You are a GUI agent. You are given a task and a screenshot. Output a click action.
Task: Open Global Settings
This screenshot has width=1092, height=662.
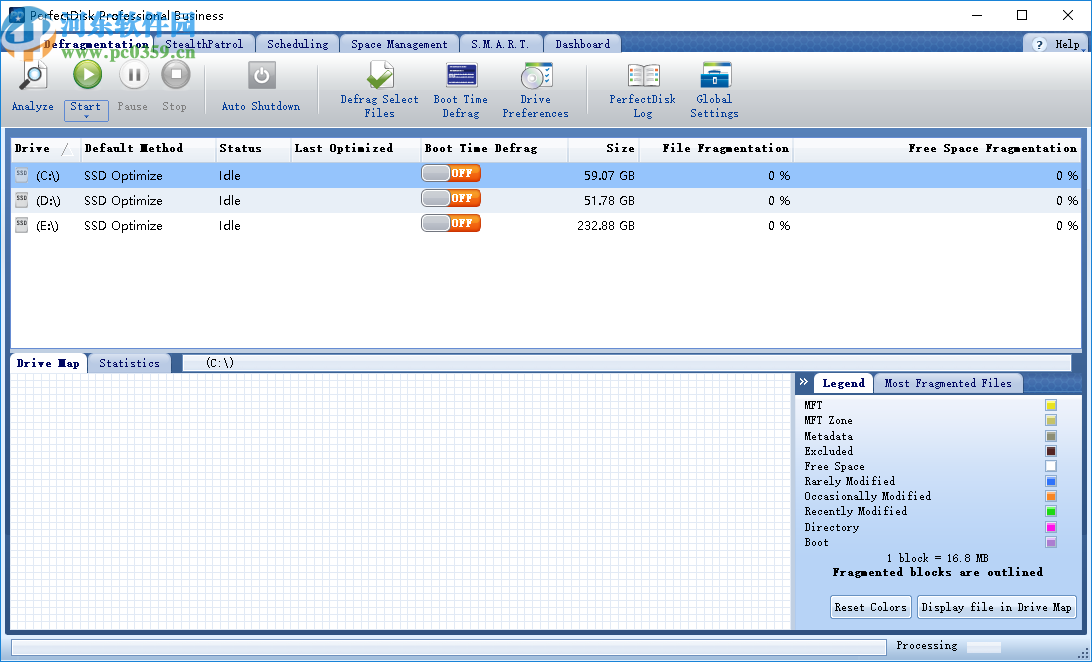tap(714, 88)
